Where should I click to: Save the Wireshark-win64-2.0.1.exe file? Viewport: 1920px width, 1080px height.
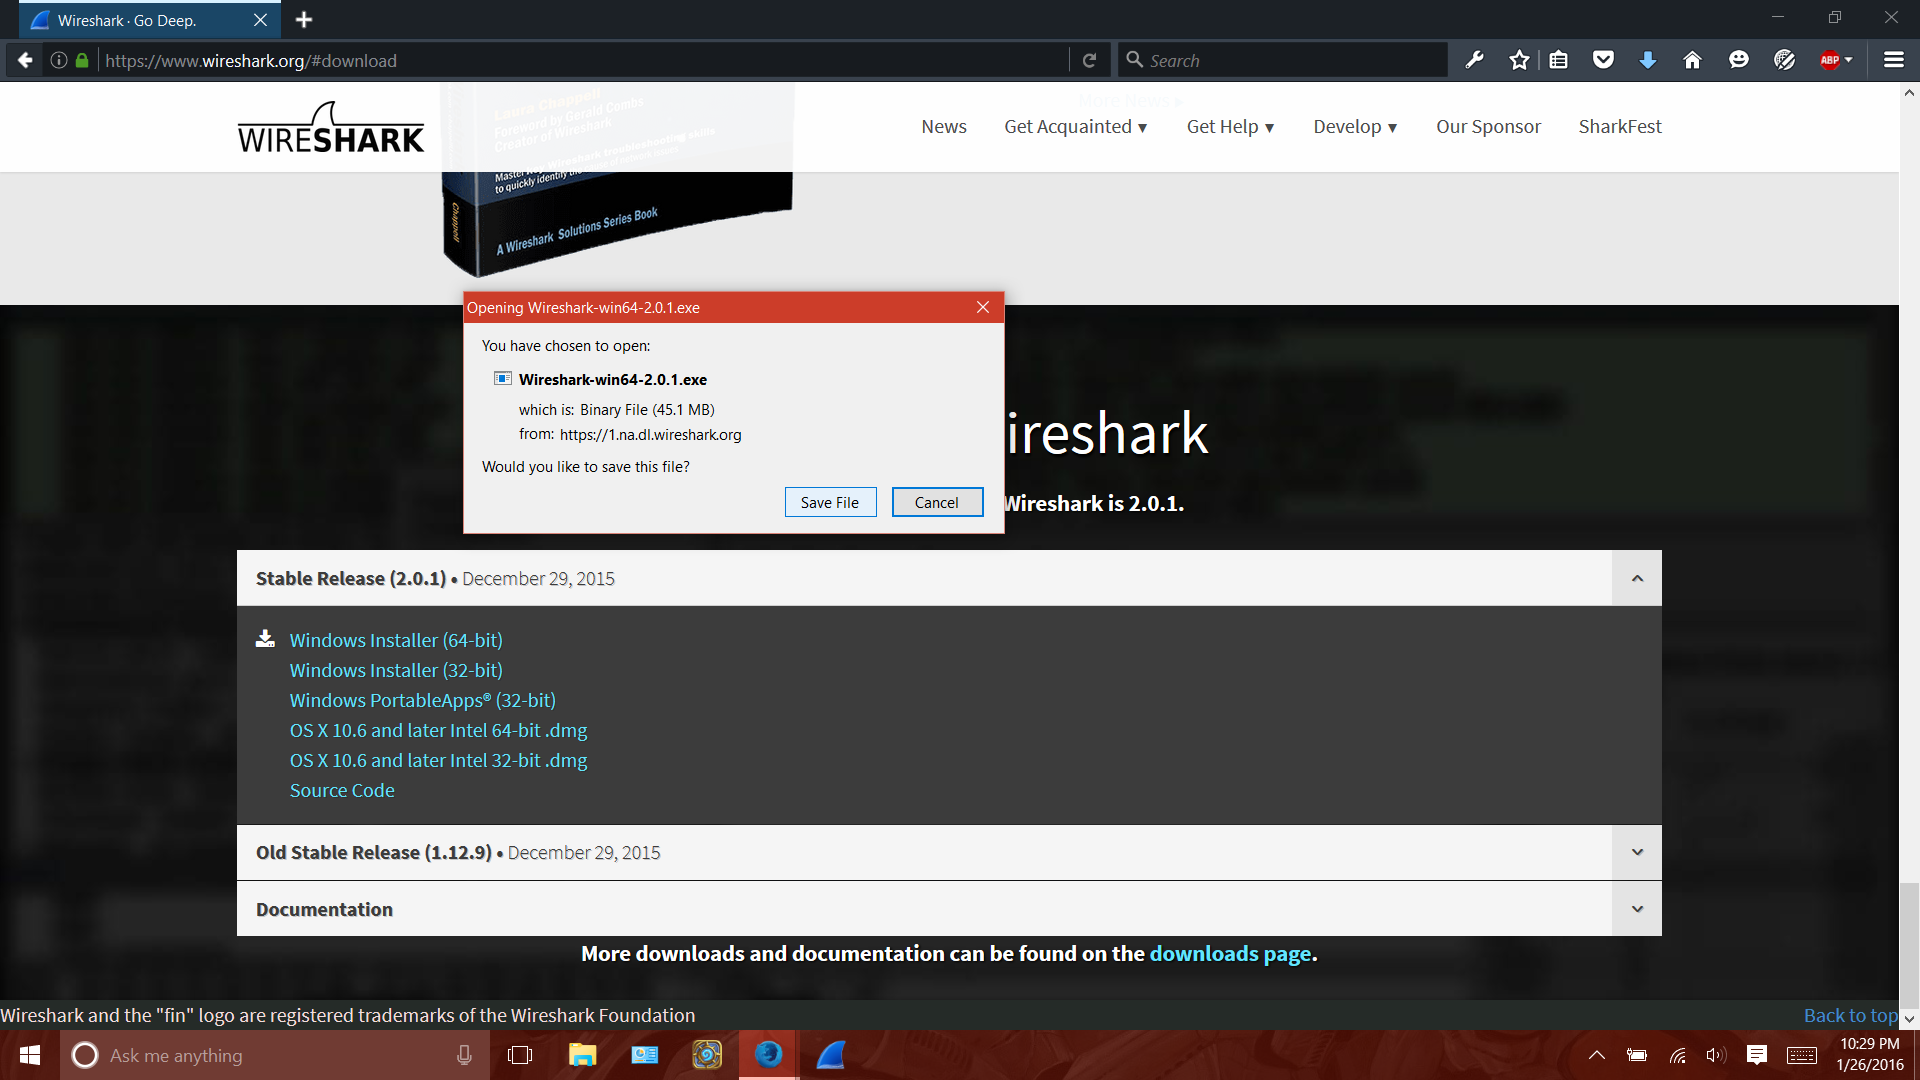[x=830, y=502]
